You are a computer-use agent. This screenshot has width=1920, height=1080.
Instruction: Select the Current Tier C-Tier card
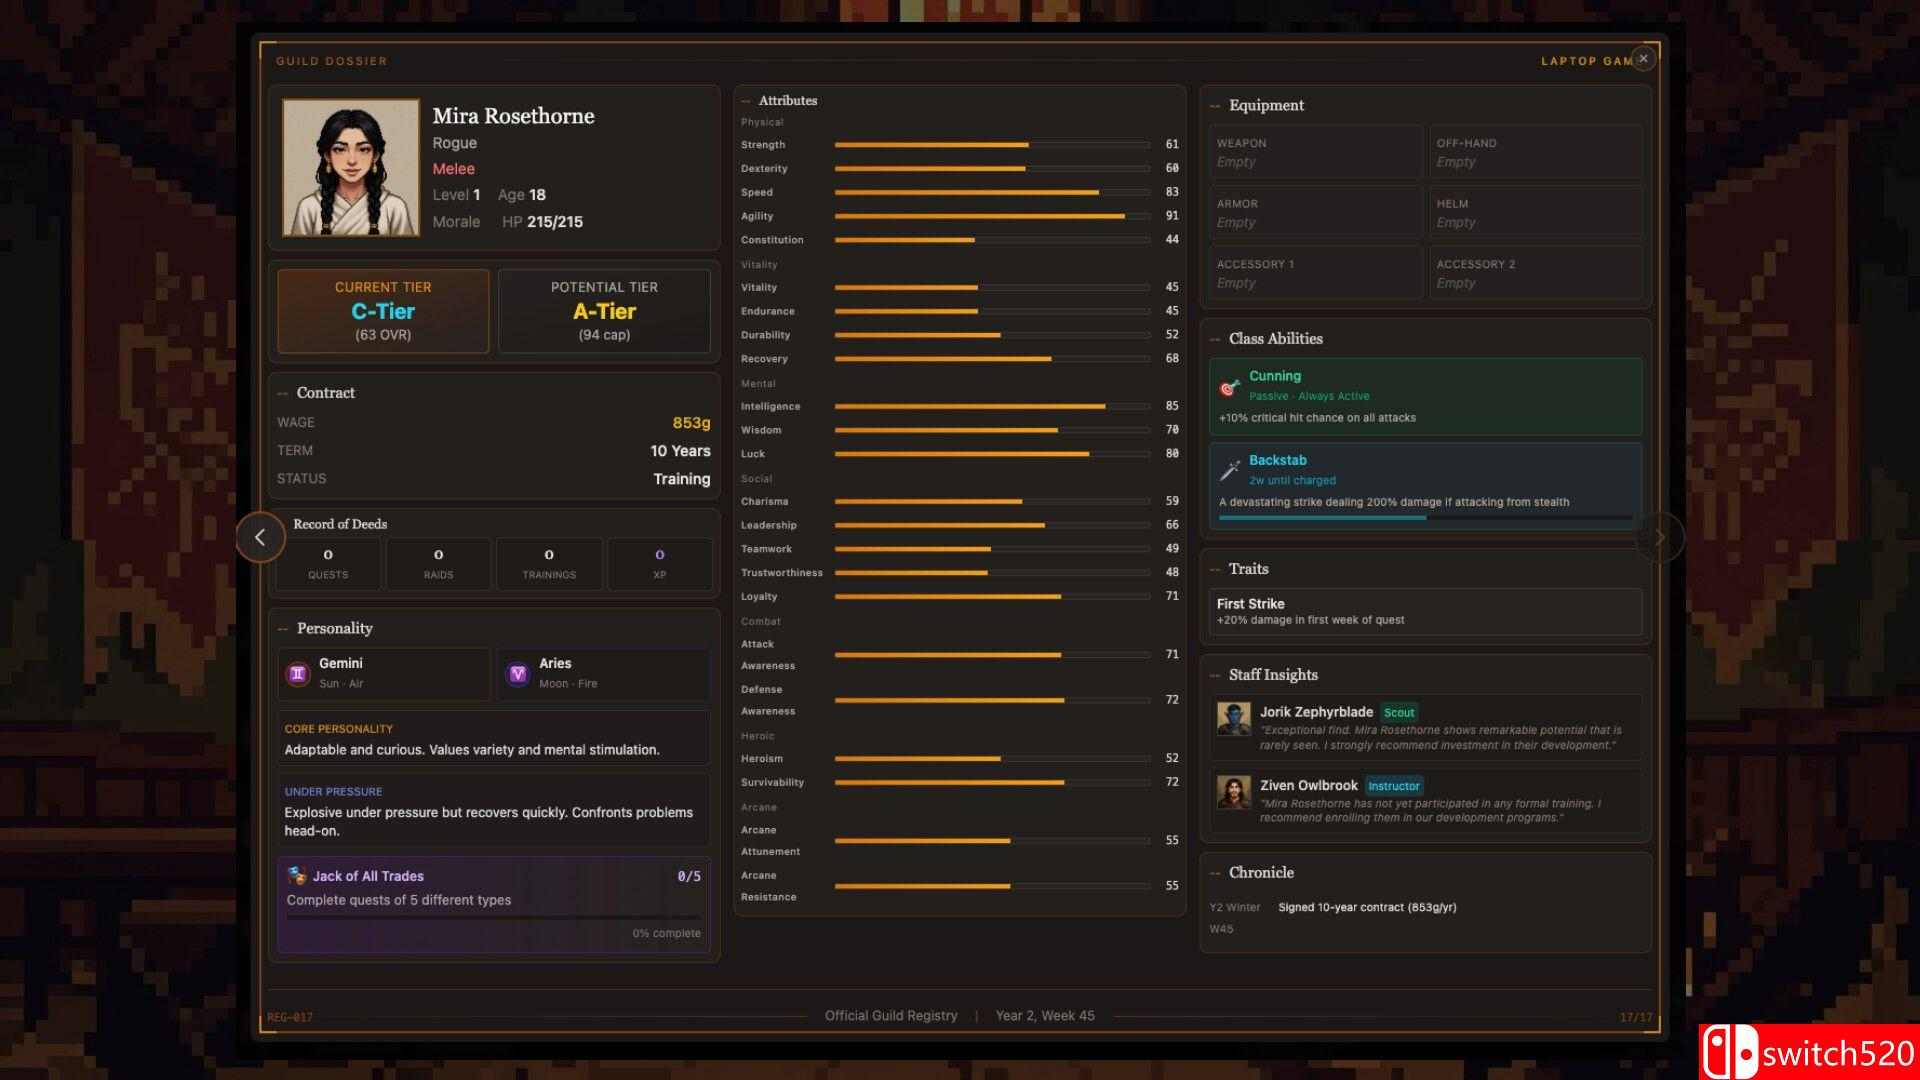coord(383,311)
